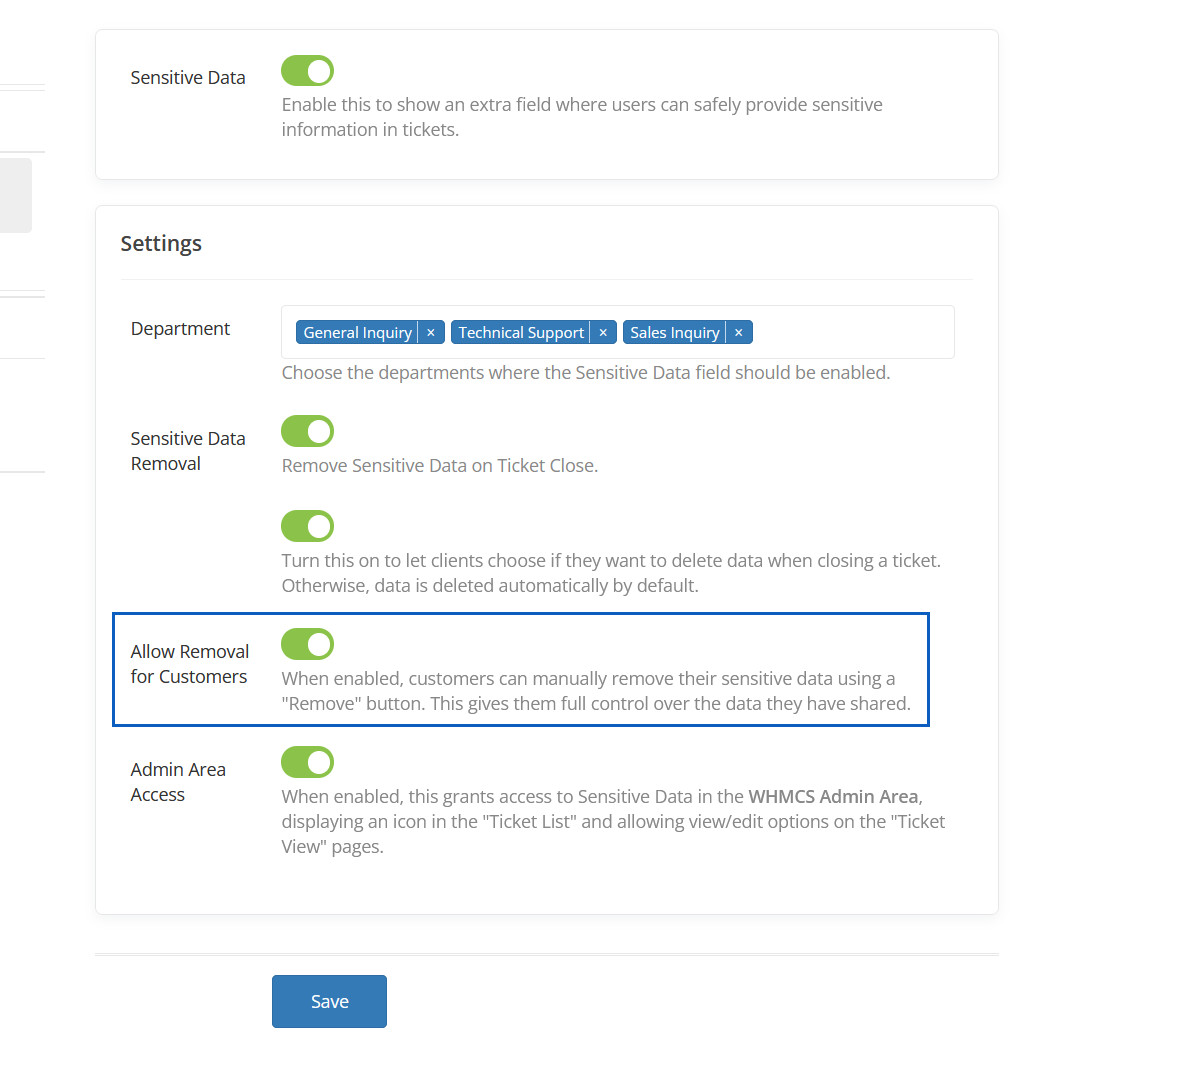Click the Save button
1200x1080 pixels.
329,1002
